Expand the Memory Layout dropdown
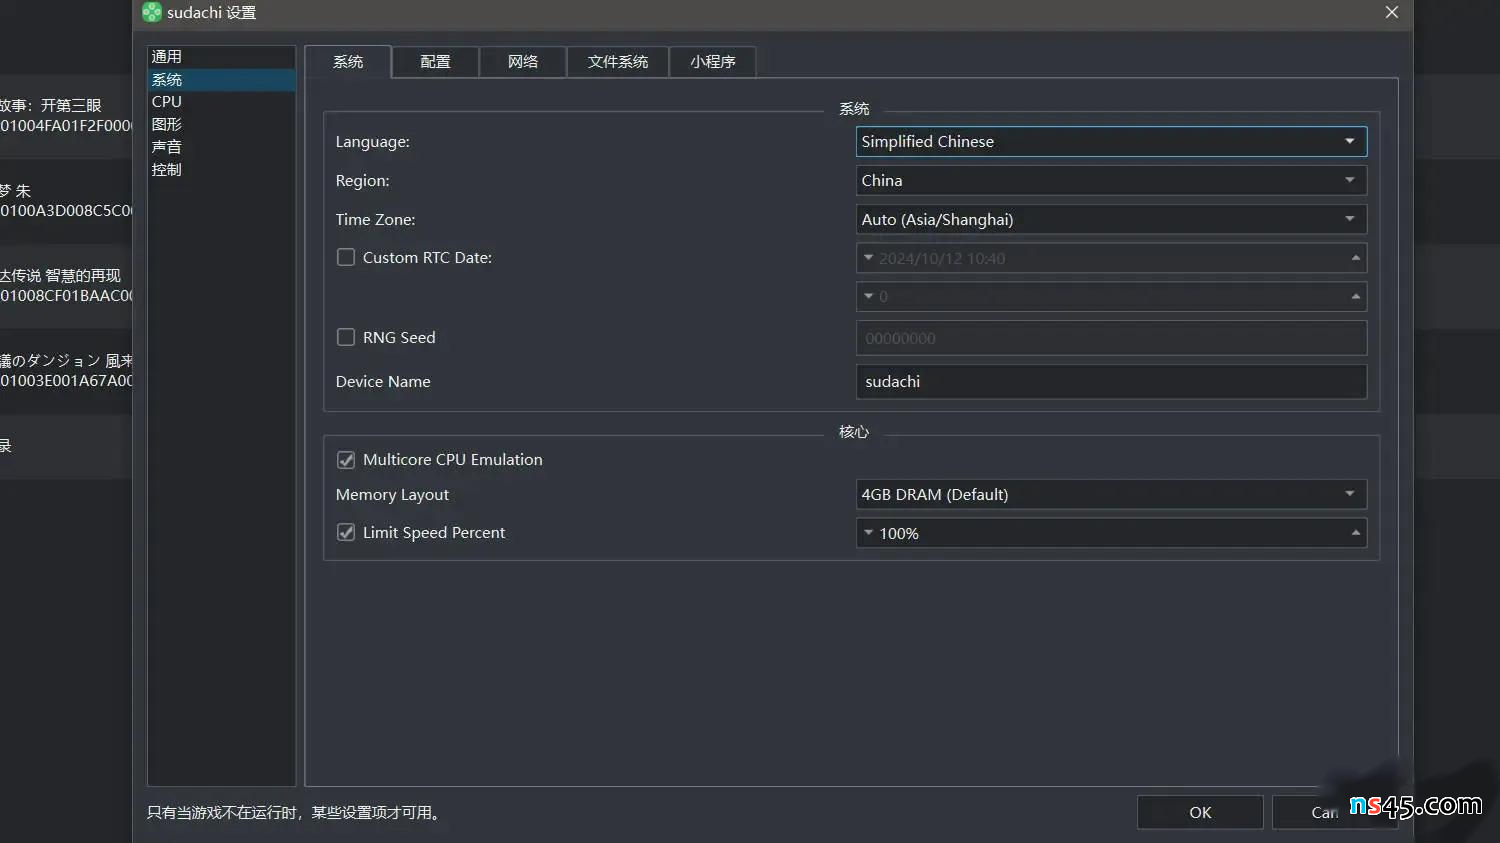This screenshot has width=1500, height=843. click(1110, 495)
